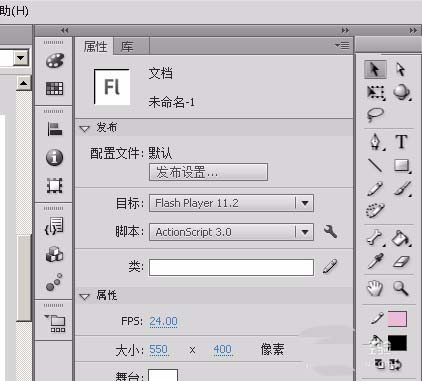Select the Free Transform tool
The image size is (422, 381).
click(x=376, y=93)
